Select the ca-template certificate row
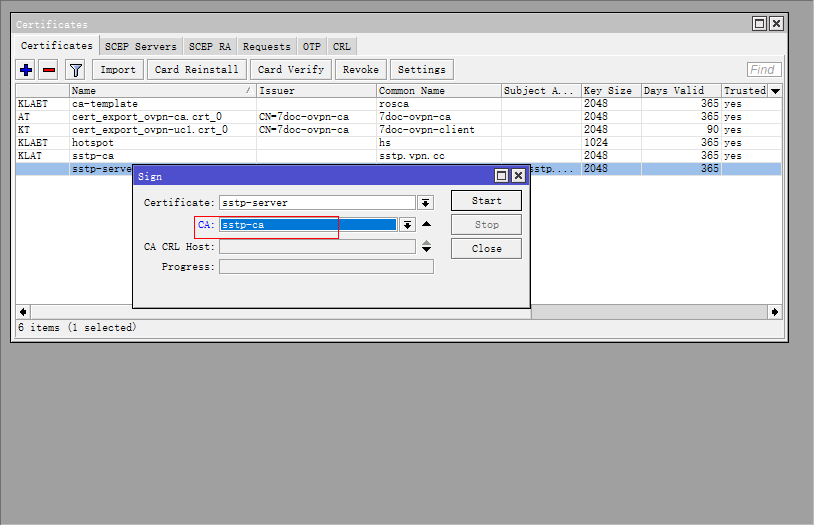This screenshot has height=525, width=814. click(x=105, y=104)
